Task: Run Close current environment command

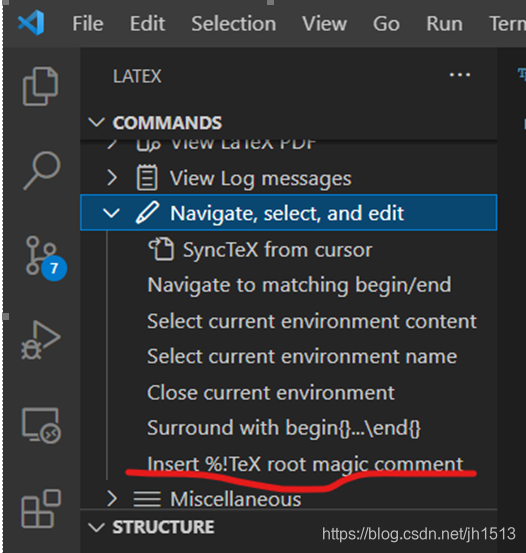Action: [271, 393]
